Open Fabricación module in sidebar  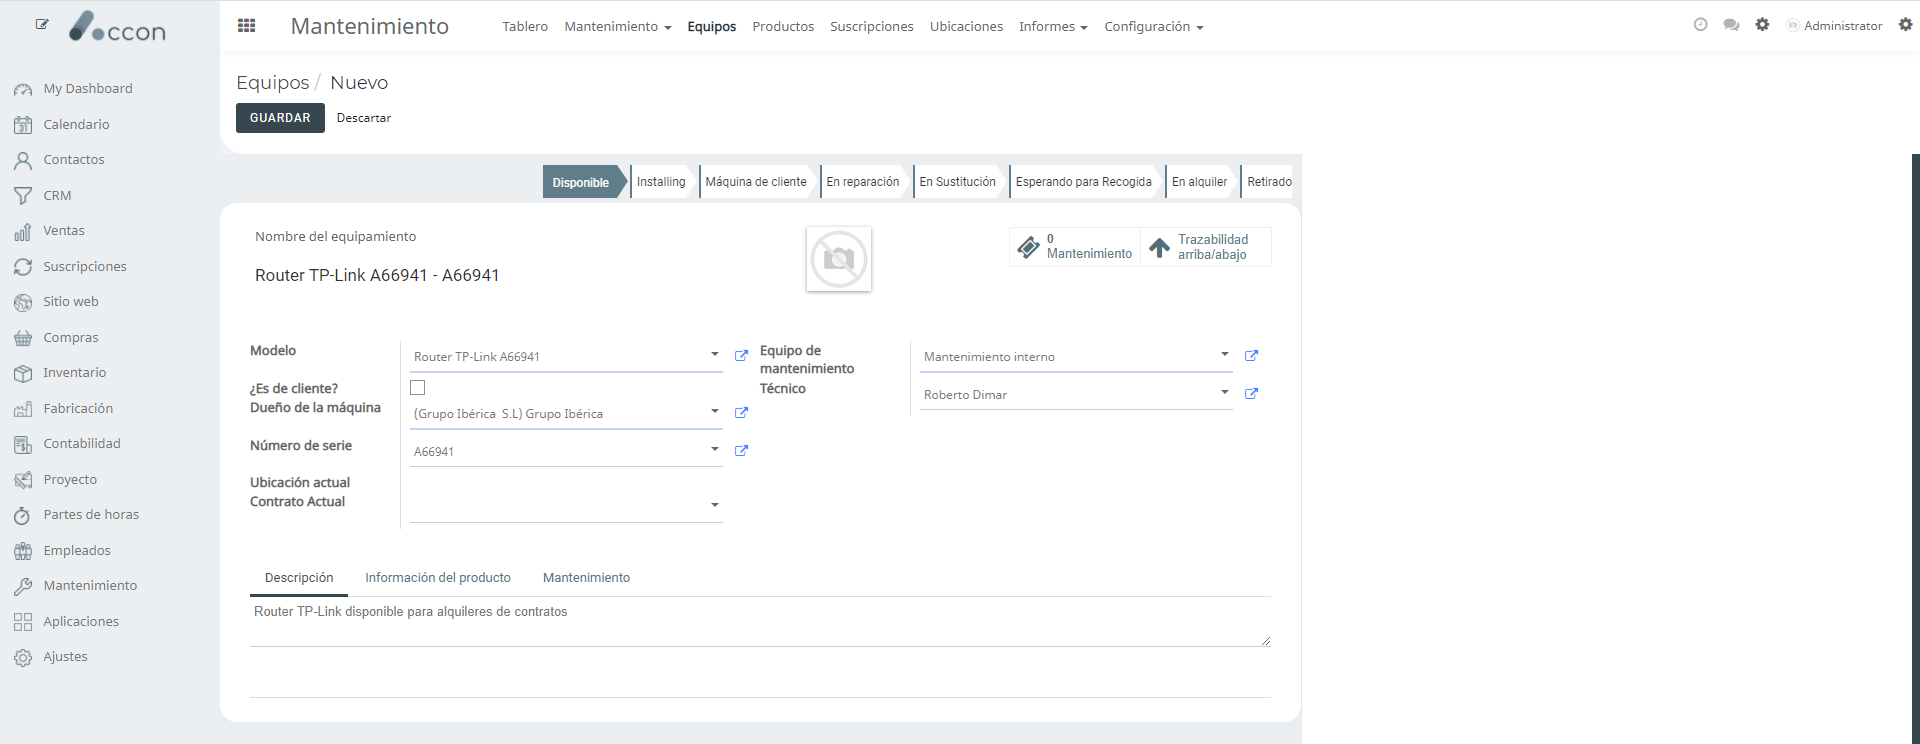point(78,409)
